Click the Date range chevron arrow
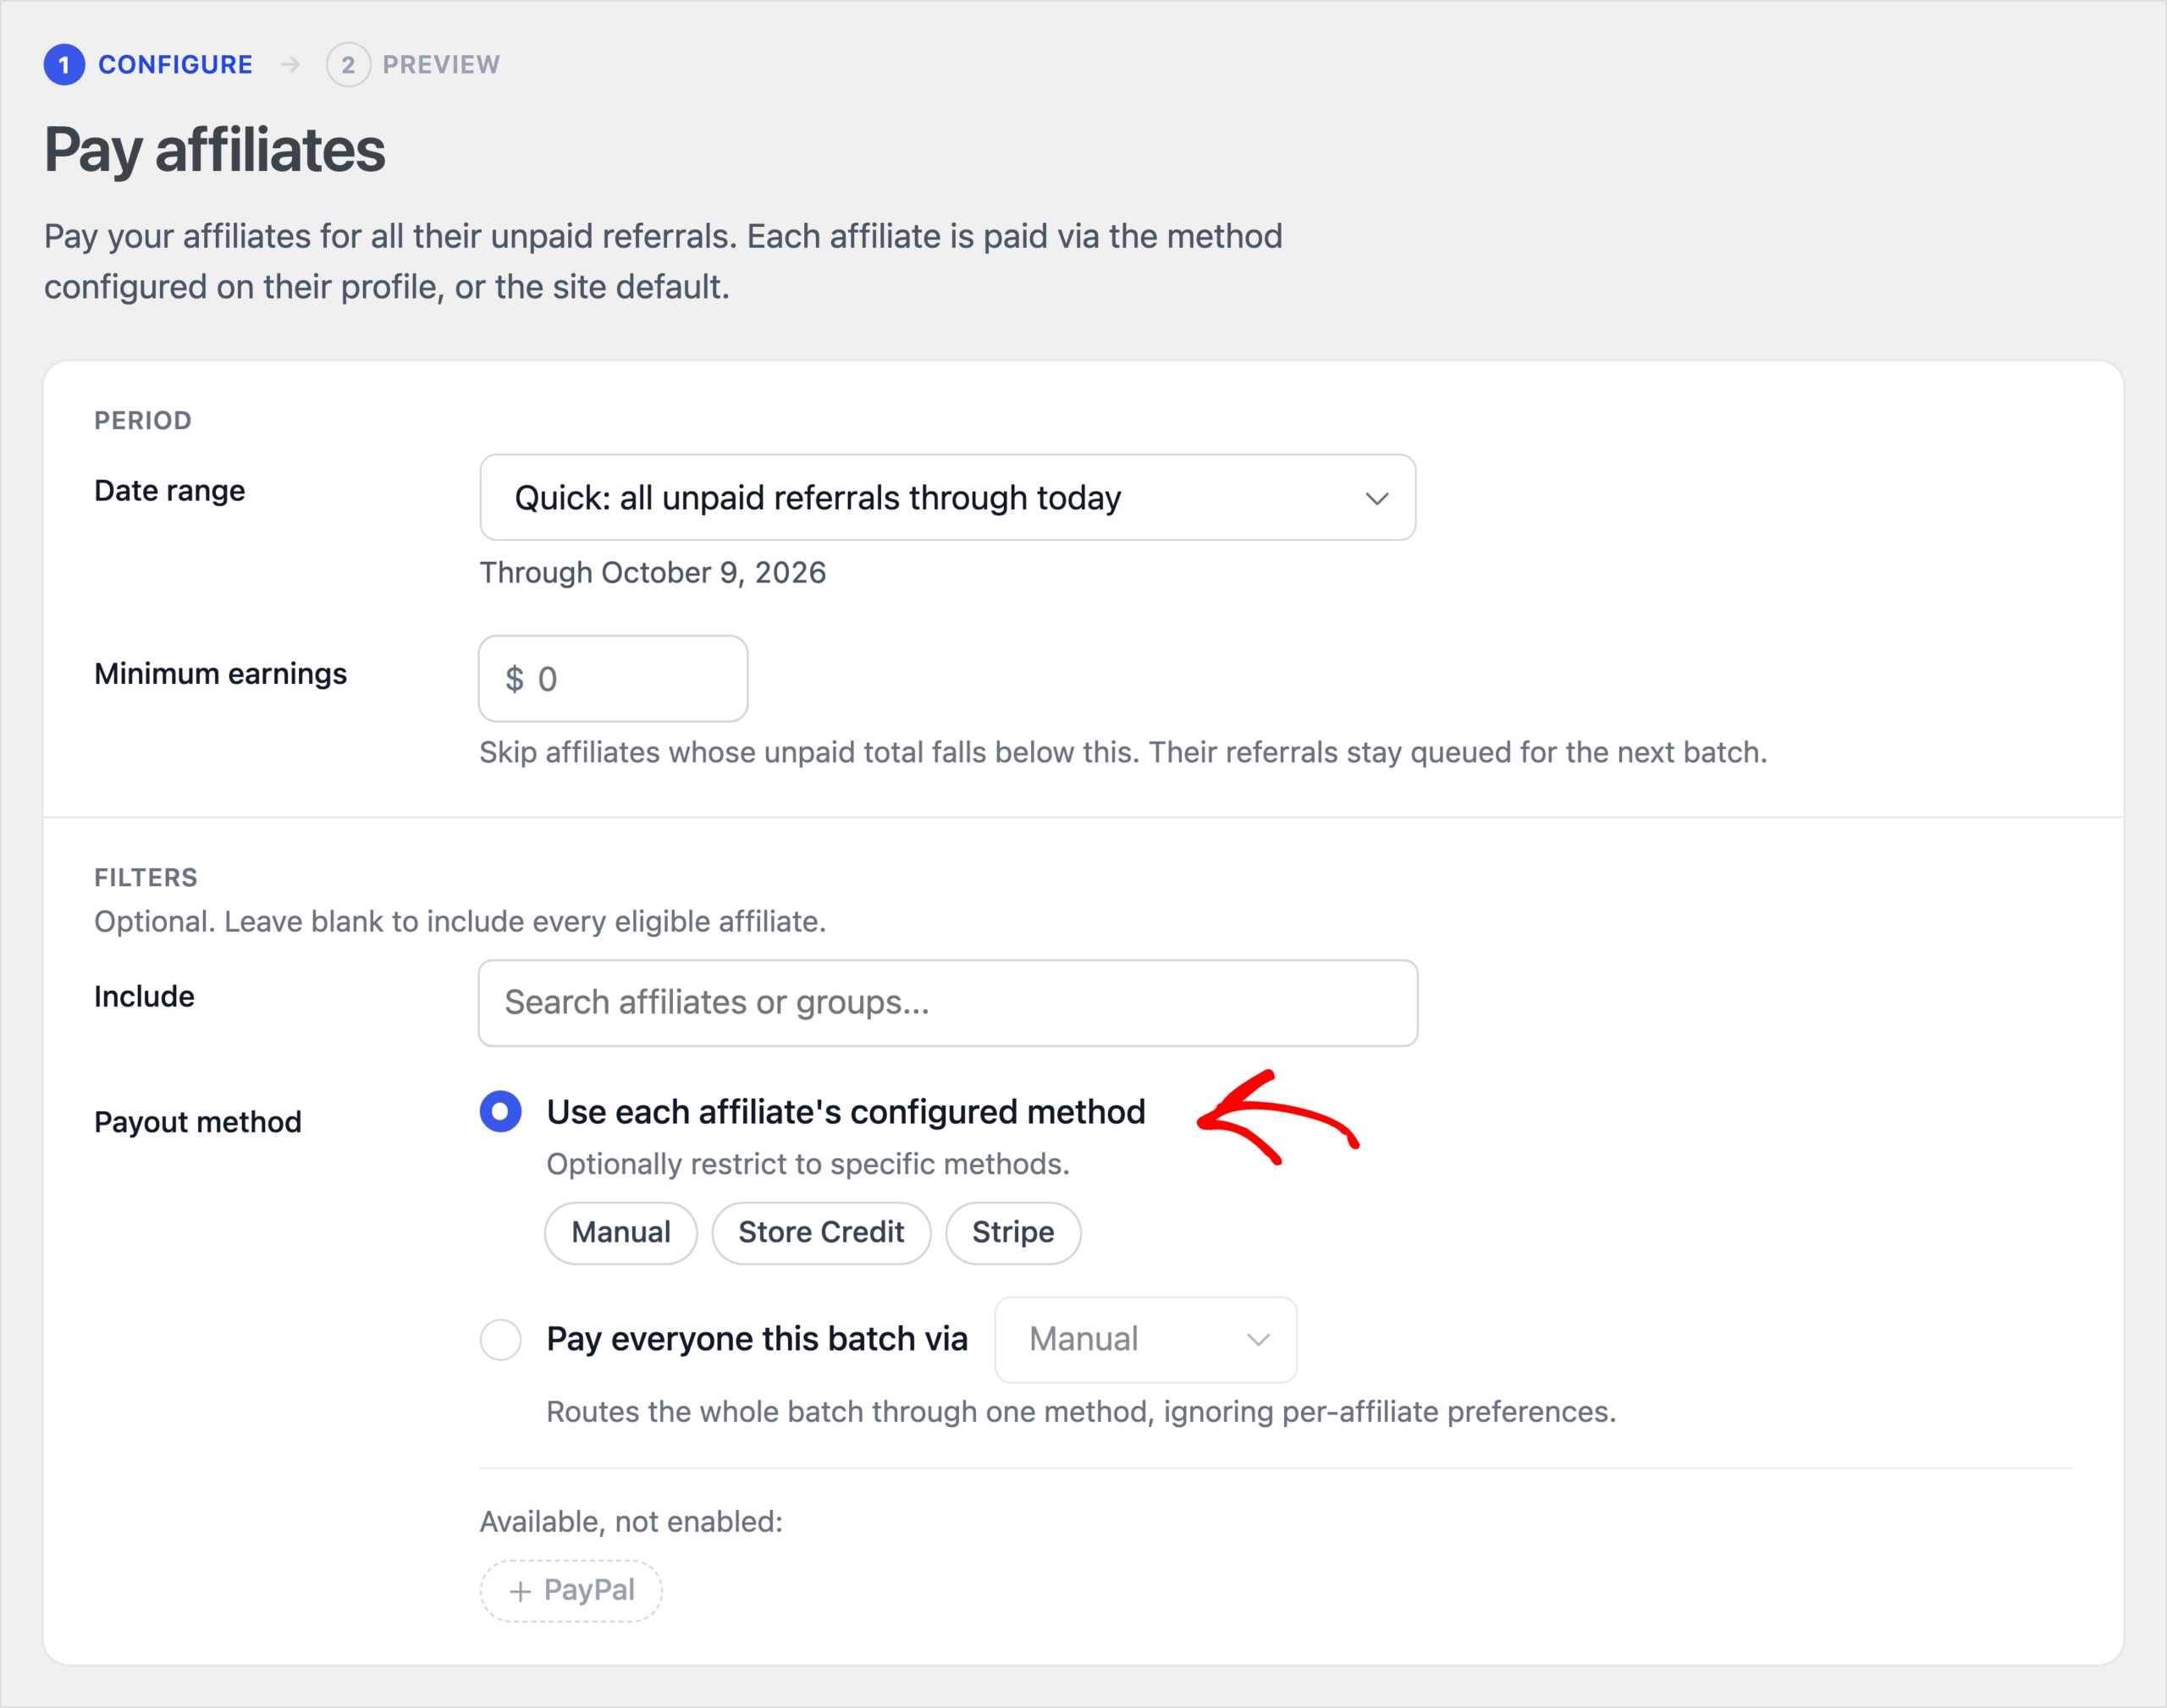The width and height of the screenshot is (2167, 1708). (1377, 498)
